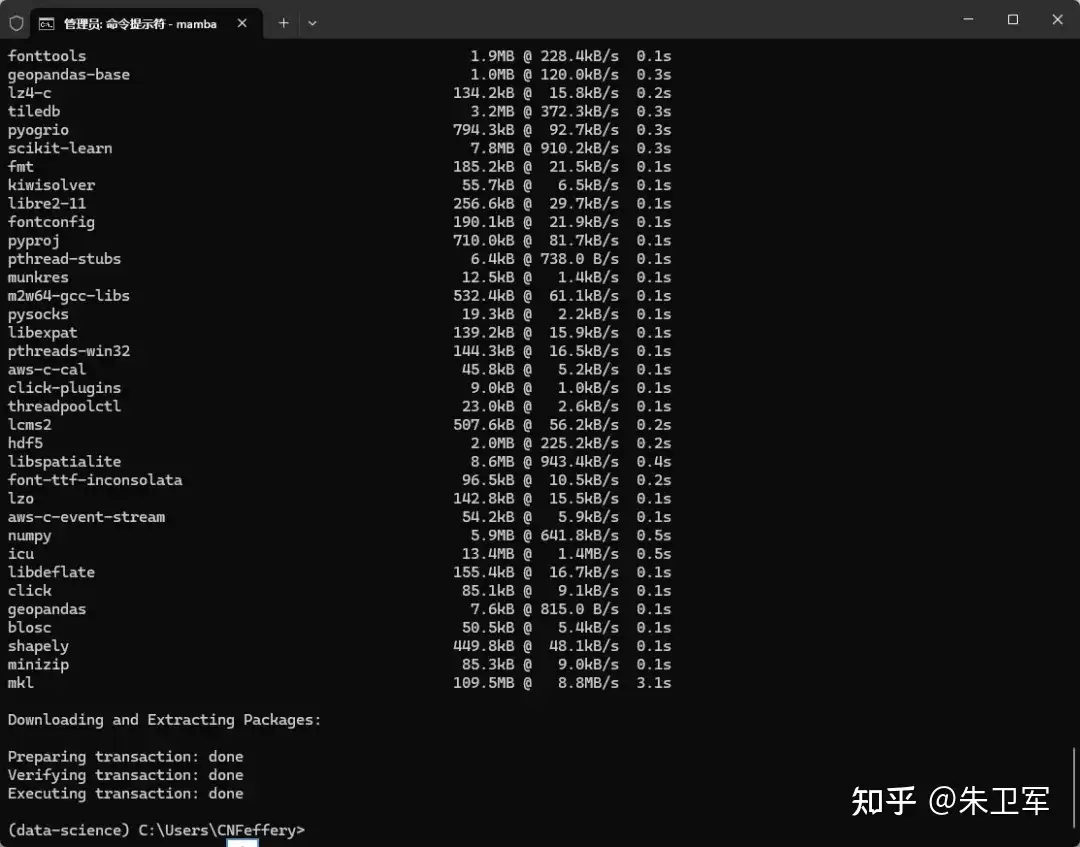The width and height of the screenshot is (1080, 847).
Task: Click the blosc package name
Action: click(29, 628)
